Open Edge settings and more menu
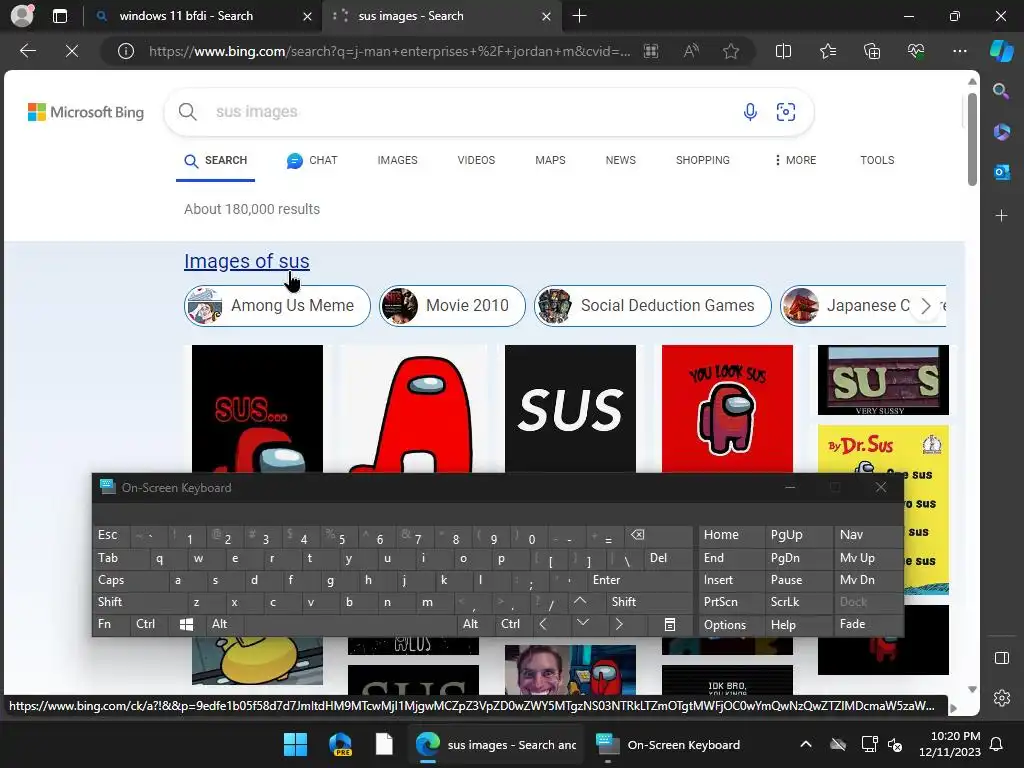 [959, 51]
